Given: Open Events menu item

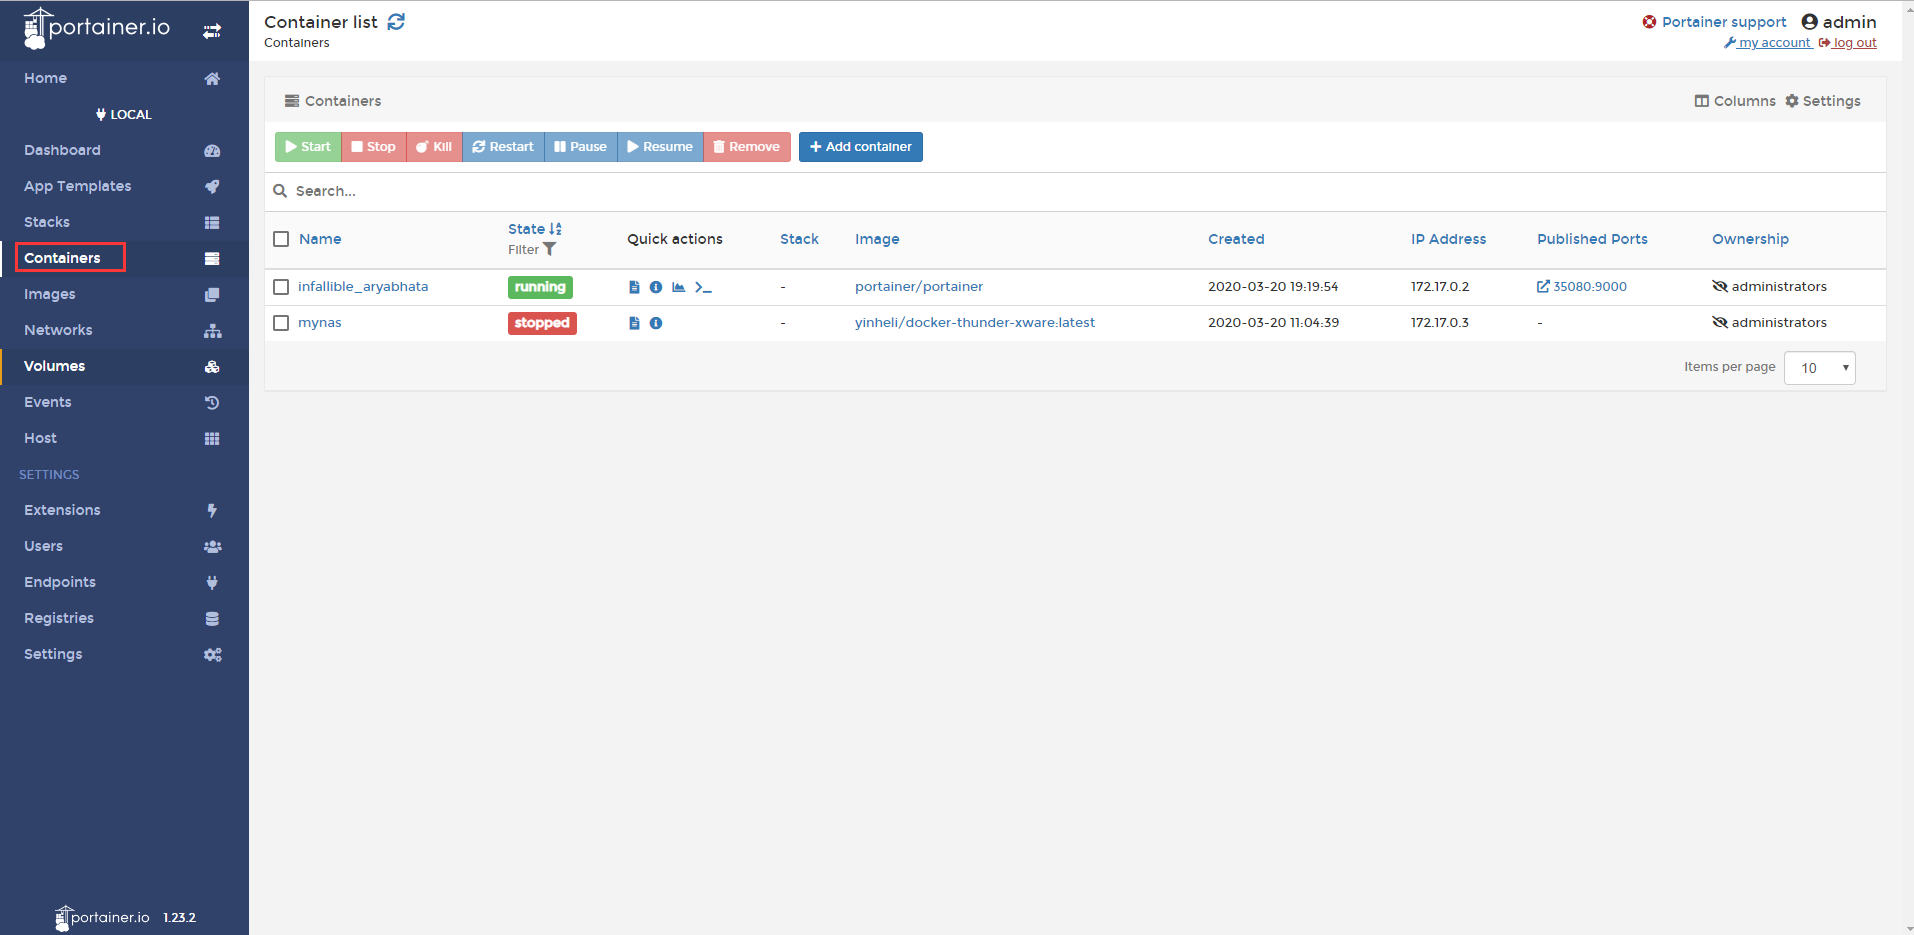Looking at the screenshot, I should click(48, 402).
